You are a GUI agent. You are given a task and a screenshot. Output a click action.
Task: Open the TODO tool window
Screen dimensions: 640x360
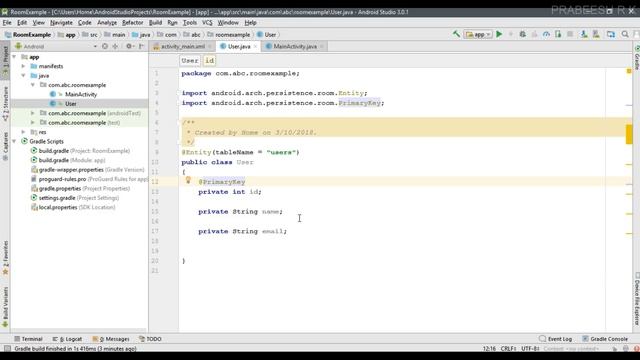(150, 339)
